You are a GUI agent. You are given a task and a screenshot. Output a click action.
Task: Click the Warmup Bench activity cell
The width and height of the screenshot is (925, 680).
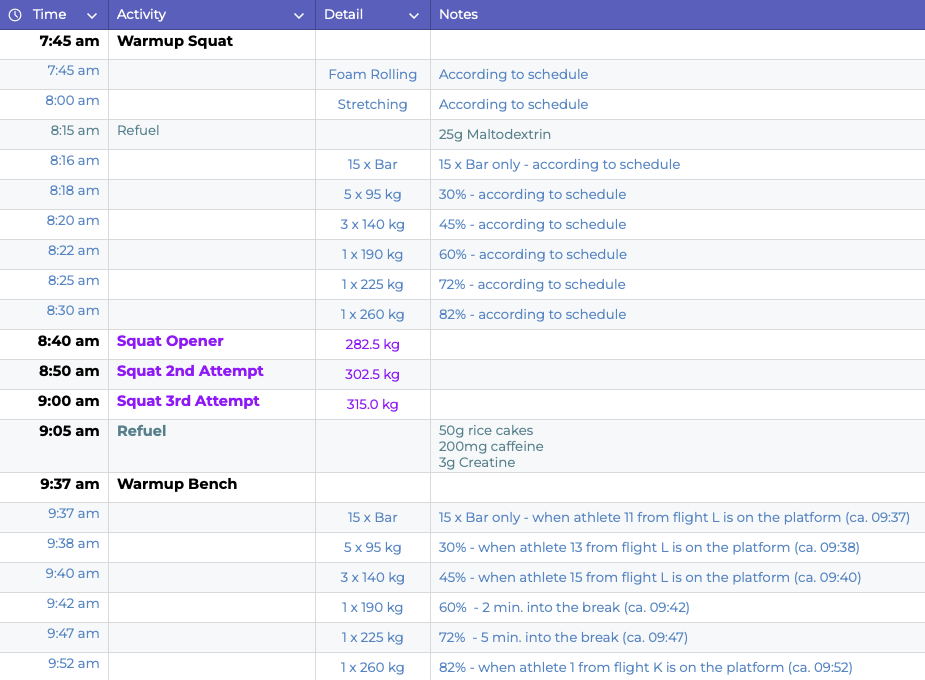coord(212,487)
